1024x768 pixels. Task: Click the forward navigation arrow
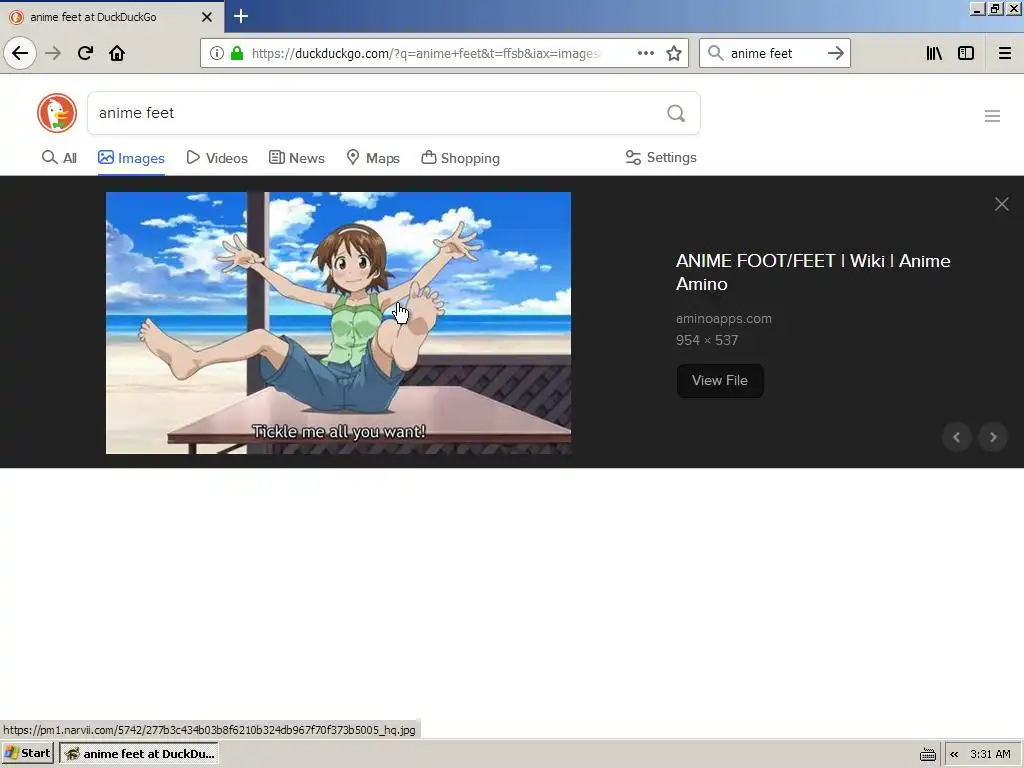tap(53, 53)
